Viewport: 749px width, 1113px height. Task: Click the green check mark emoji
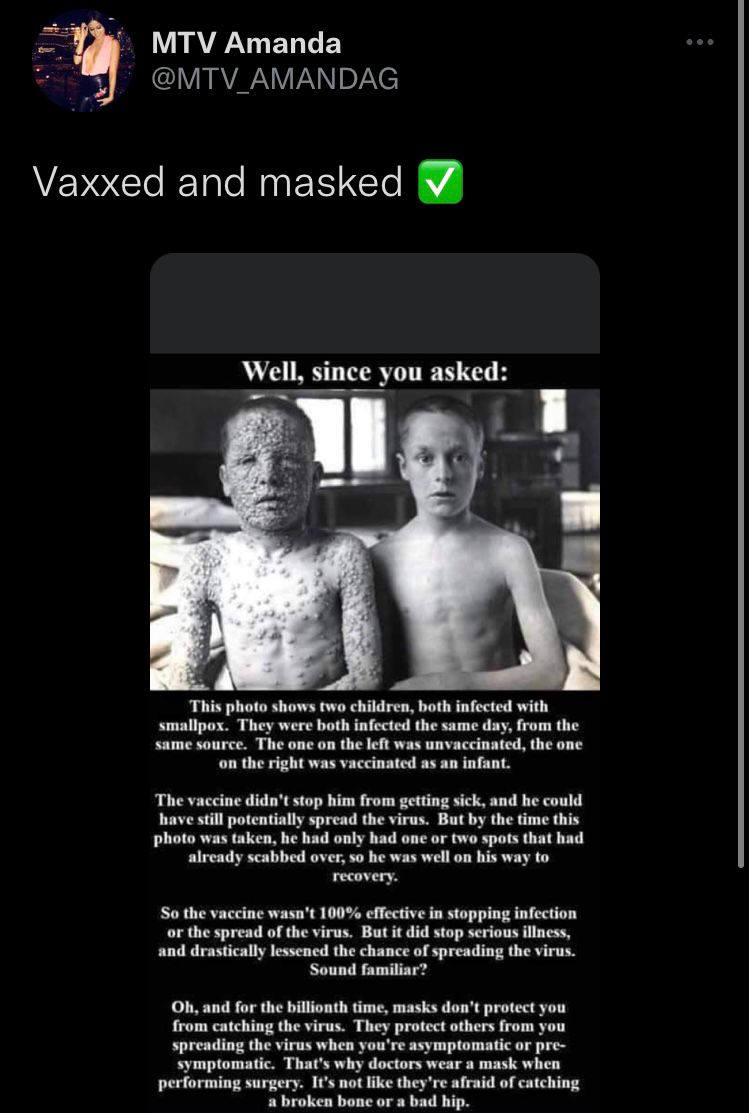(x=440, y=182)
